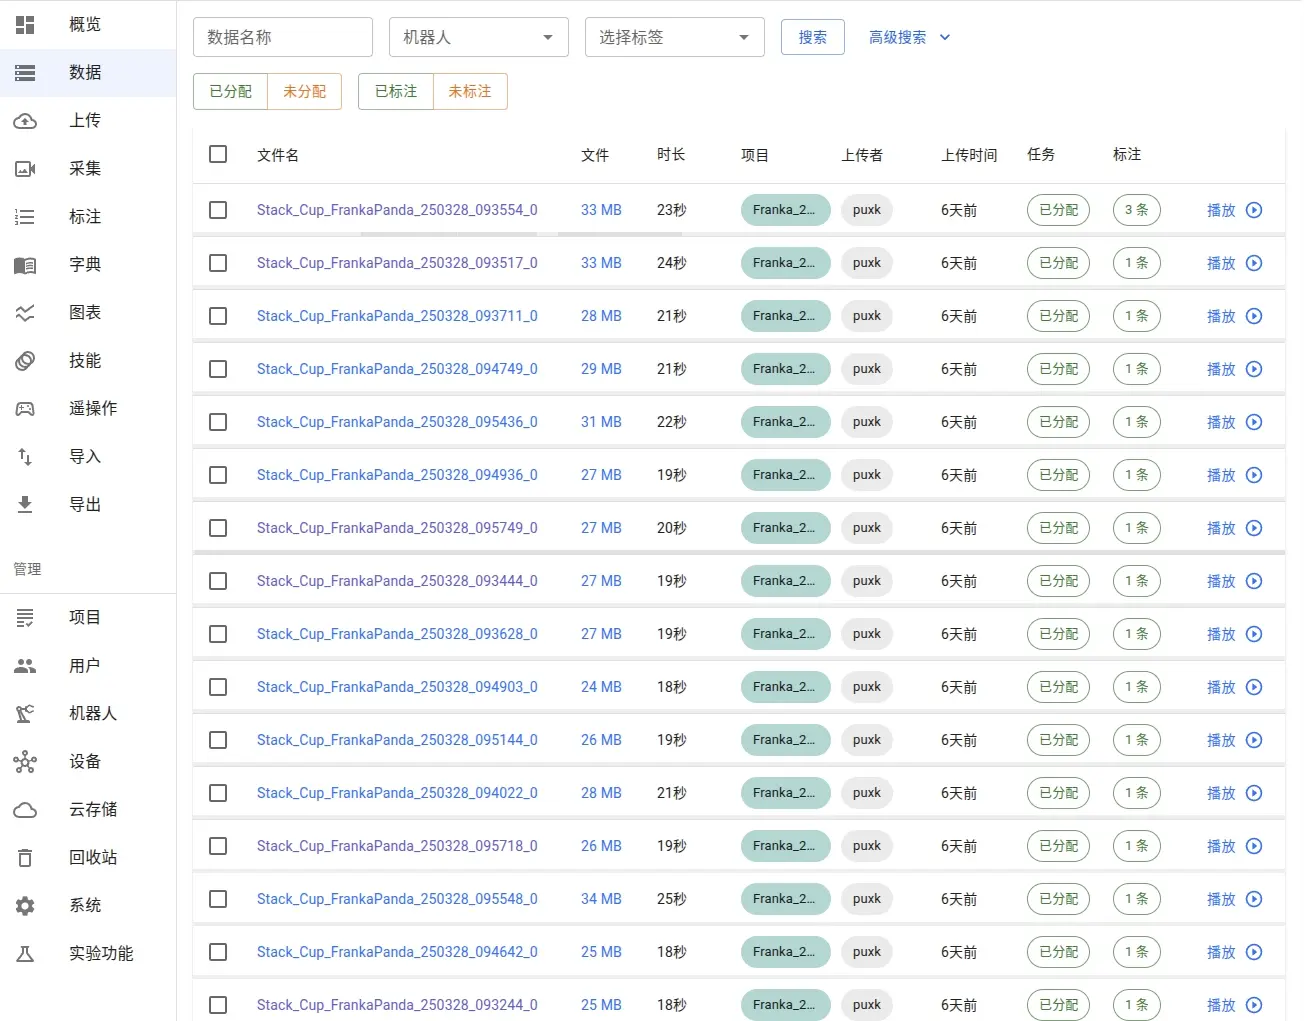Click the 数据名称 name input field
Screen dimensions: 1304x1021
[283, 37]
